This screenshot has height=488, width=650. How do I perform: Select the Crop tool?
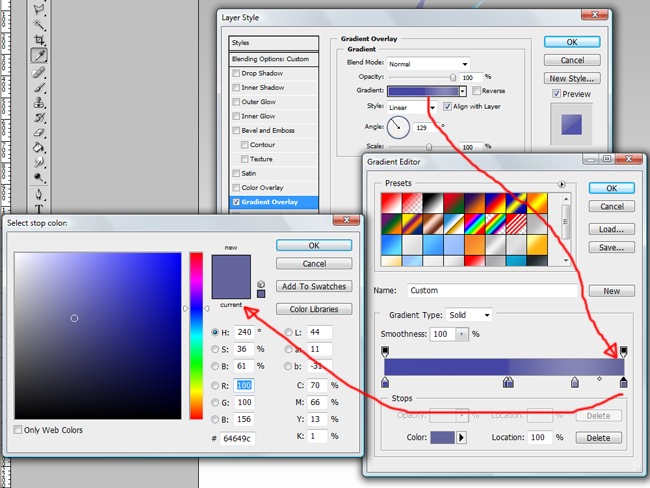click(x=39, y=40)
